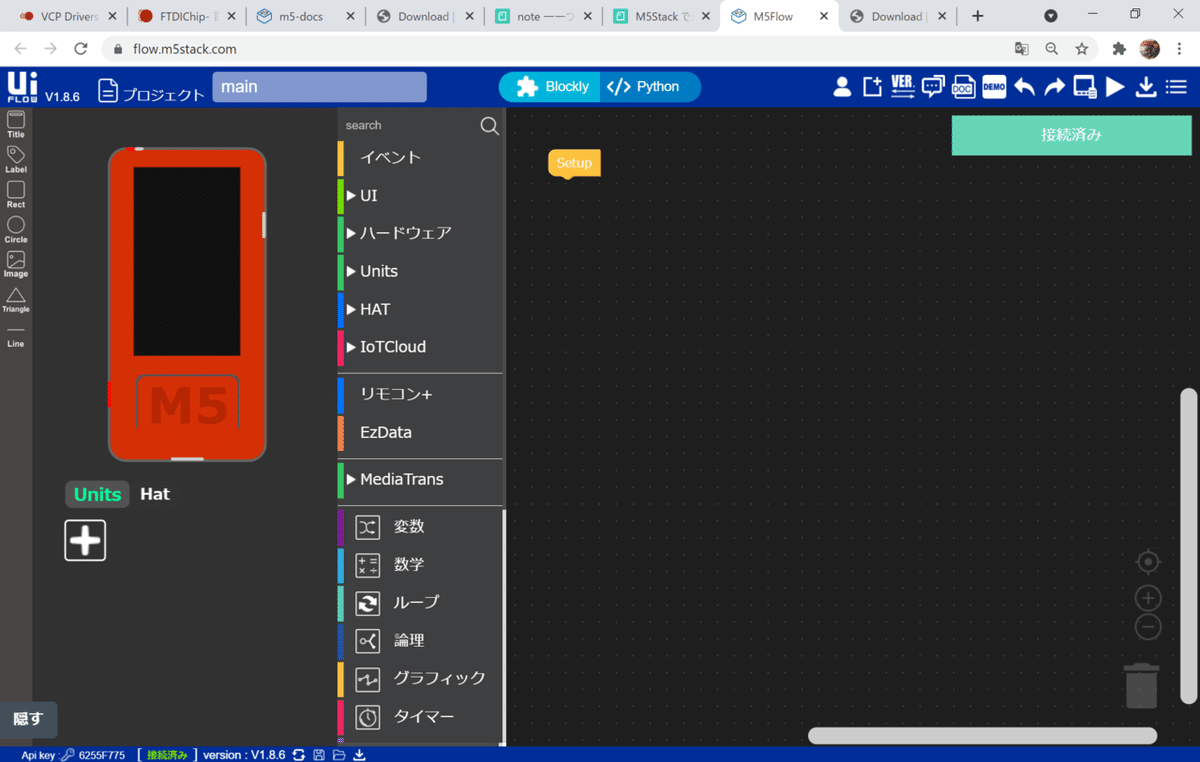Click the M5 button on device preview
This screenshot has height=762, width=1200.
point(188,405)
